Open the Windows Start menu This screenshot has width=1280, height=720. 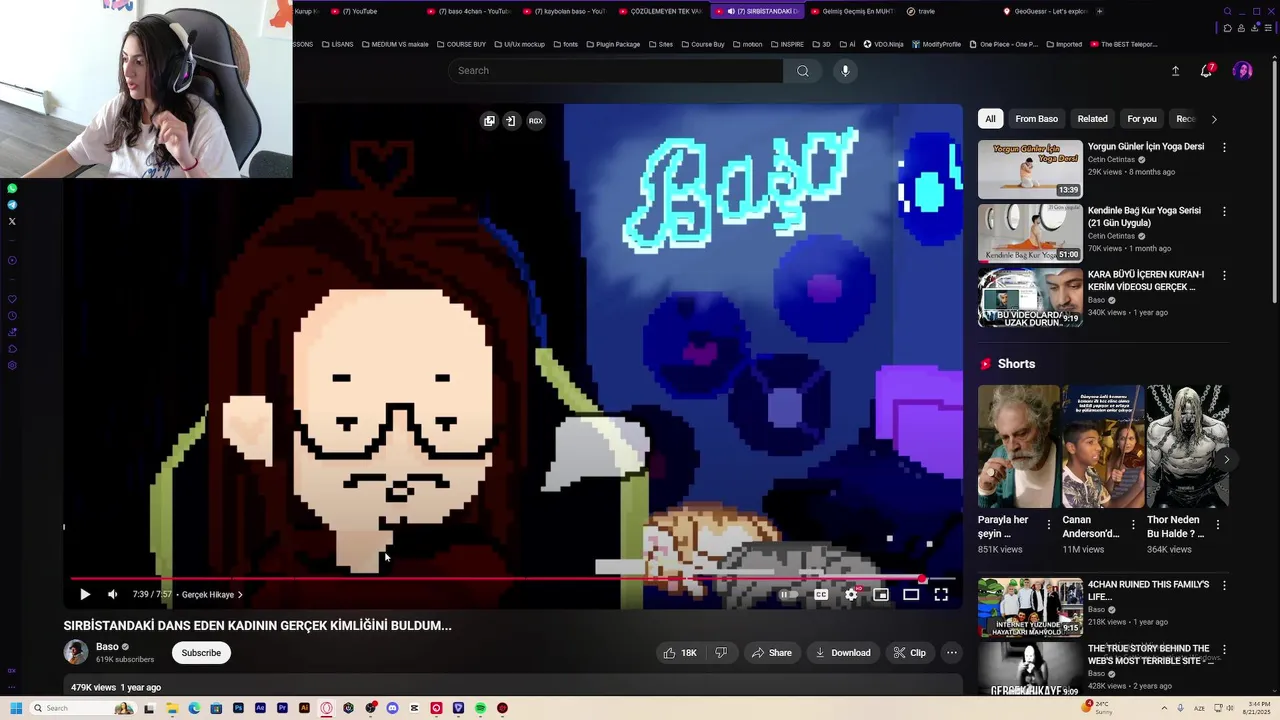point(16,708)
